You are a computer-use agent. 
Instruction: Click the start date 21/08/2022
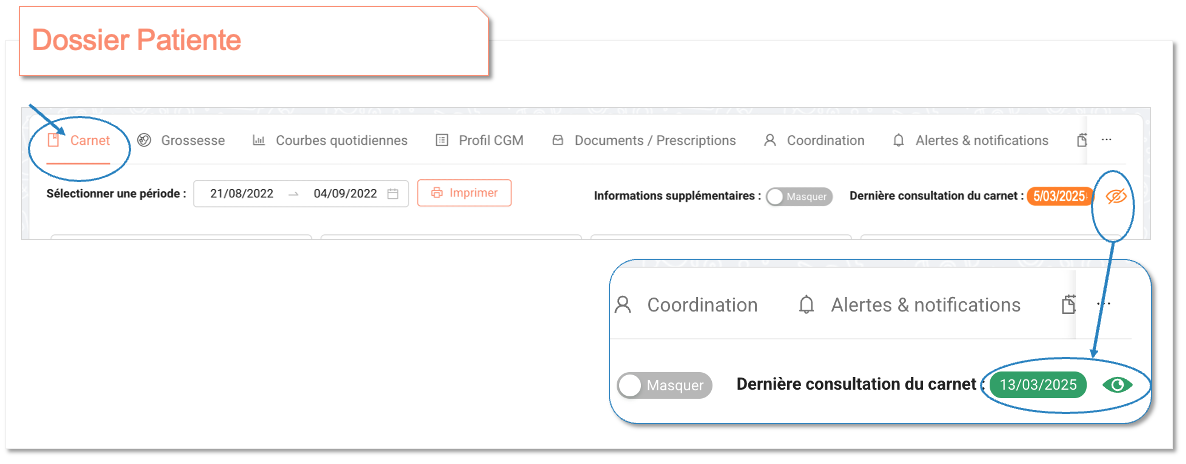click(242, 193)
